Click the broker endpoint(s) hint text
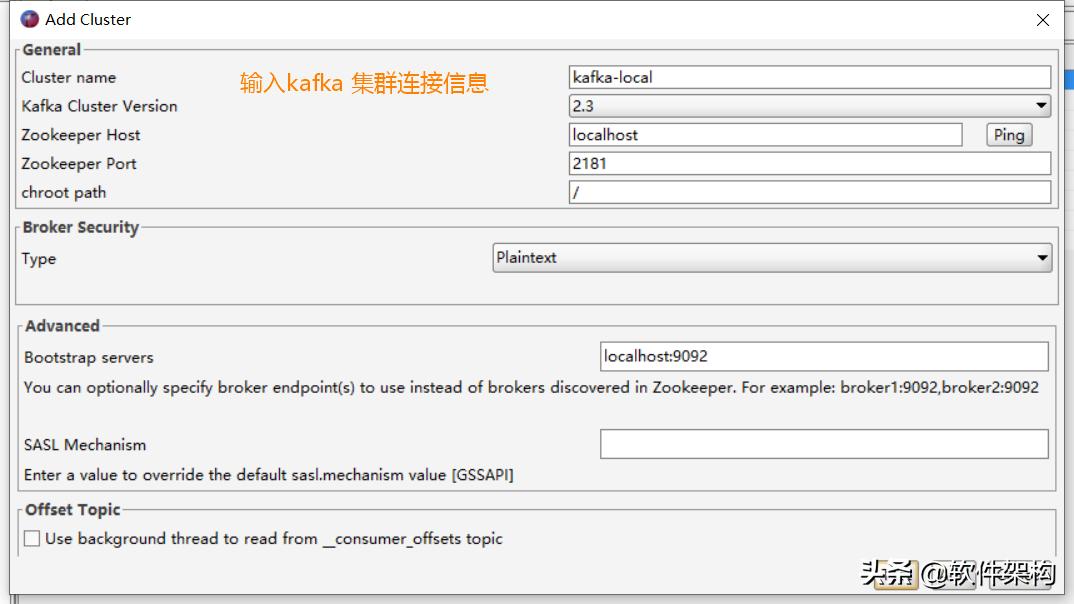The image size is (1074, 604). click(531, 388)
